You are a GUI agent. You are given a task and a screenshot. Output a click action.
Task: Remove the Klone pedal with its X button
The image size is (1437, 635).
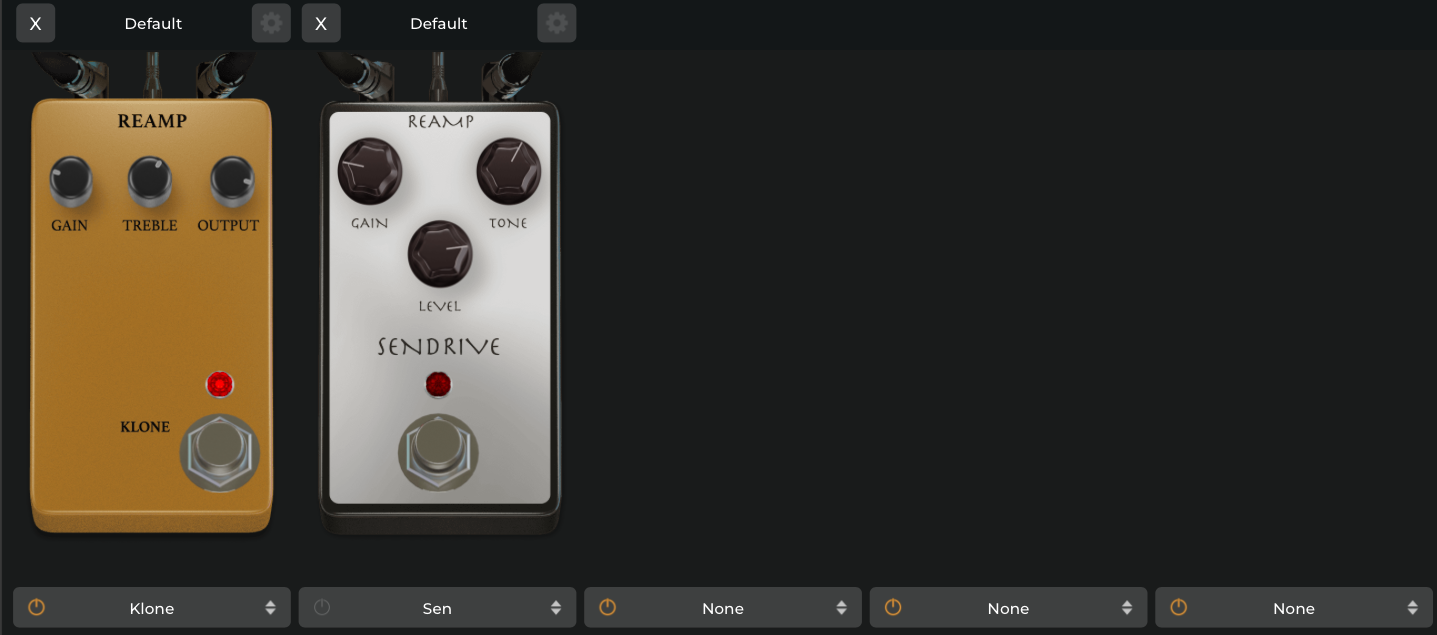pos(35,23)
